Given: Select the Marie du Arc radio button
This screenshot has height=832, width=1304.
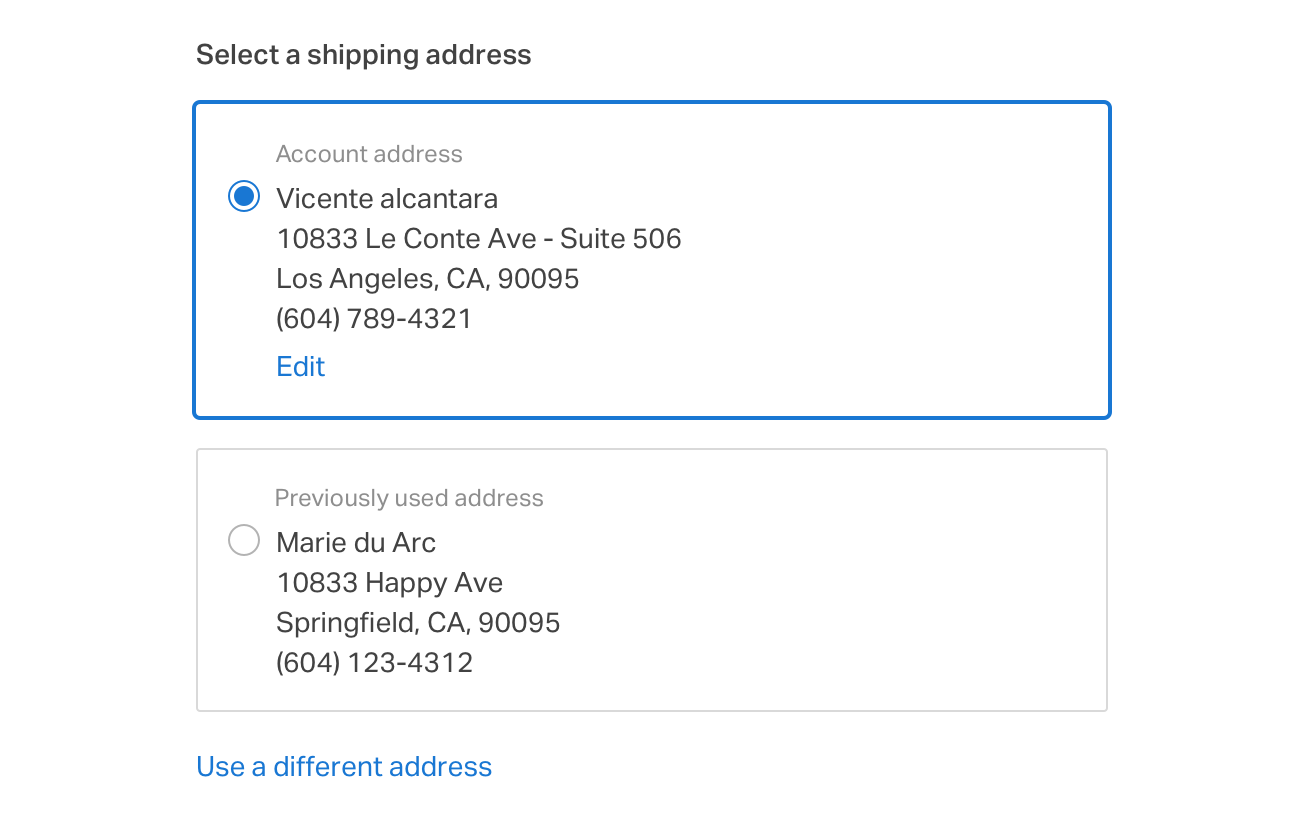Looking at the screenshot, I should click(244, 541).
